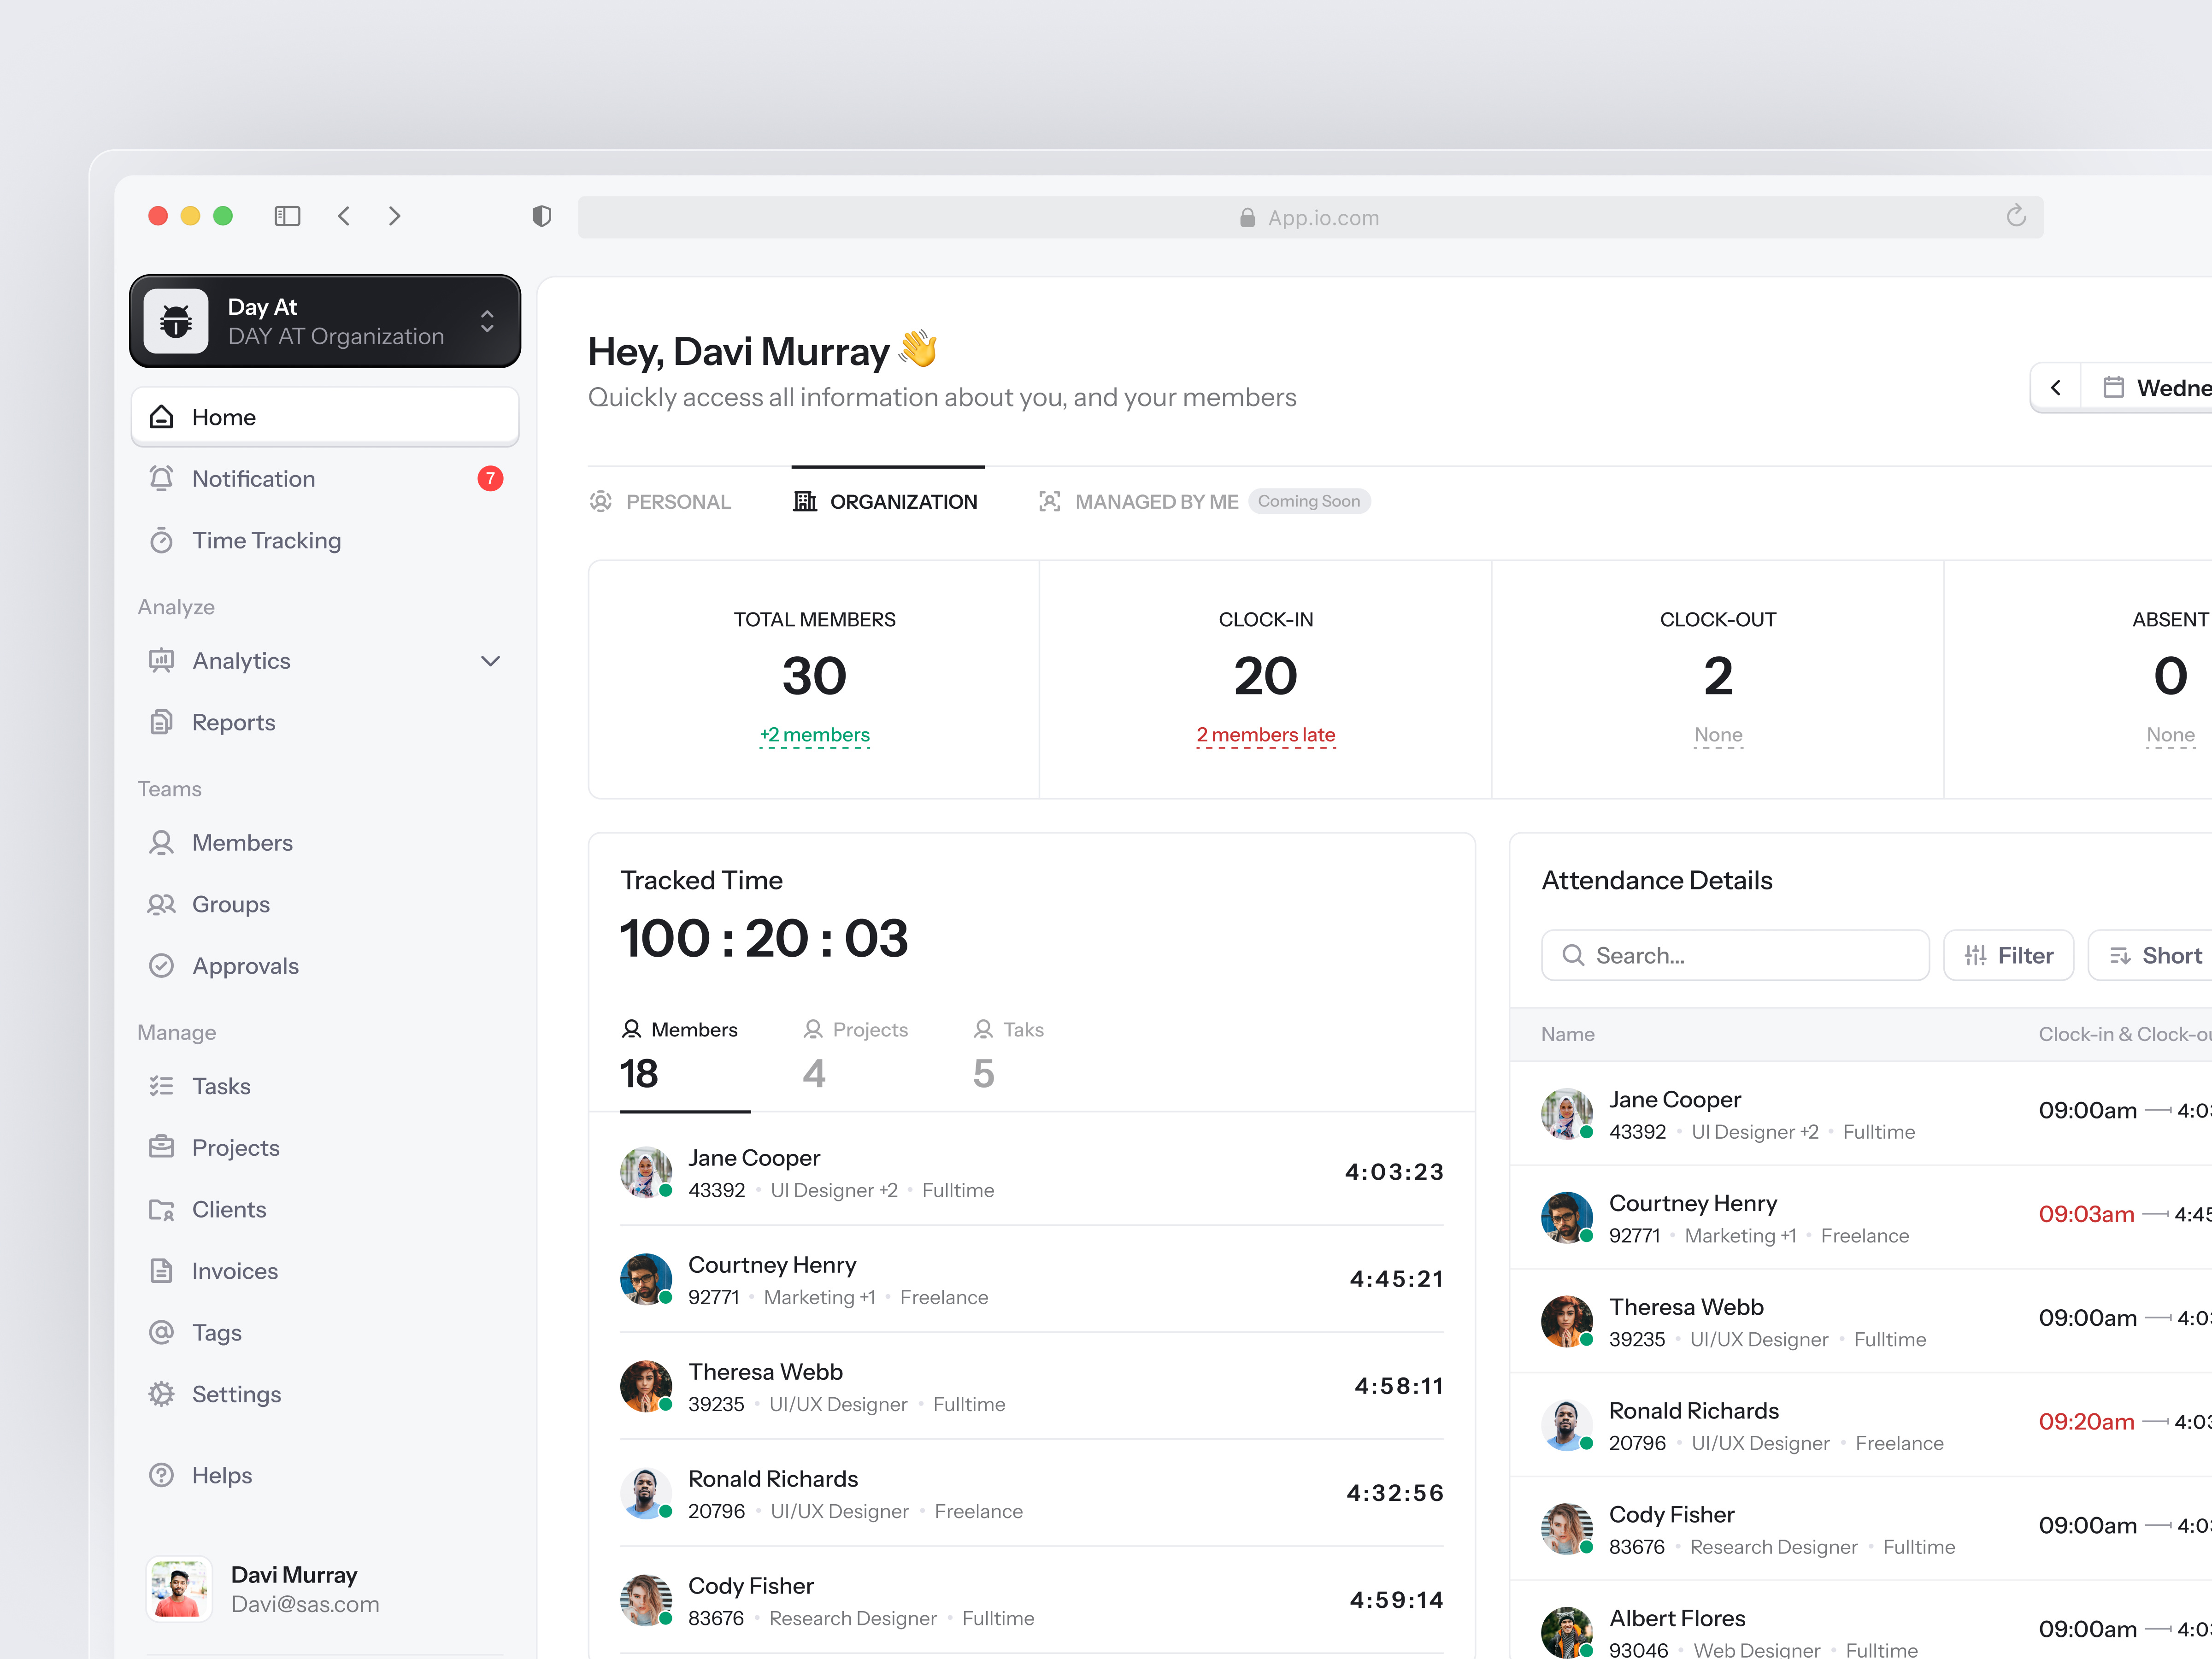The width and height of the screenshot is (2212, 1659).
Task: Open Reports from the Analyze section
Action: coord(233,722)
